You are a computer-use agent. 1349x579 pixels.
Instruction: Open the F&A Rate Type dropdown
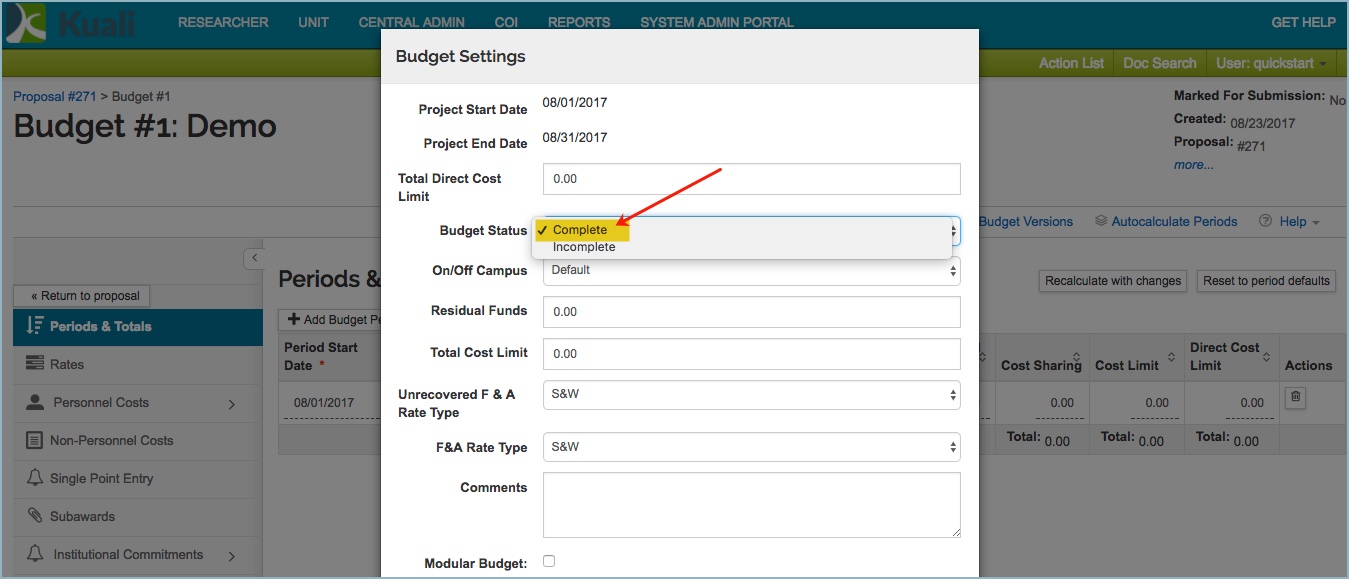[751, 447]
